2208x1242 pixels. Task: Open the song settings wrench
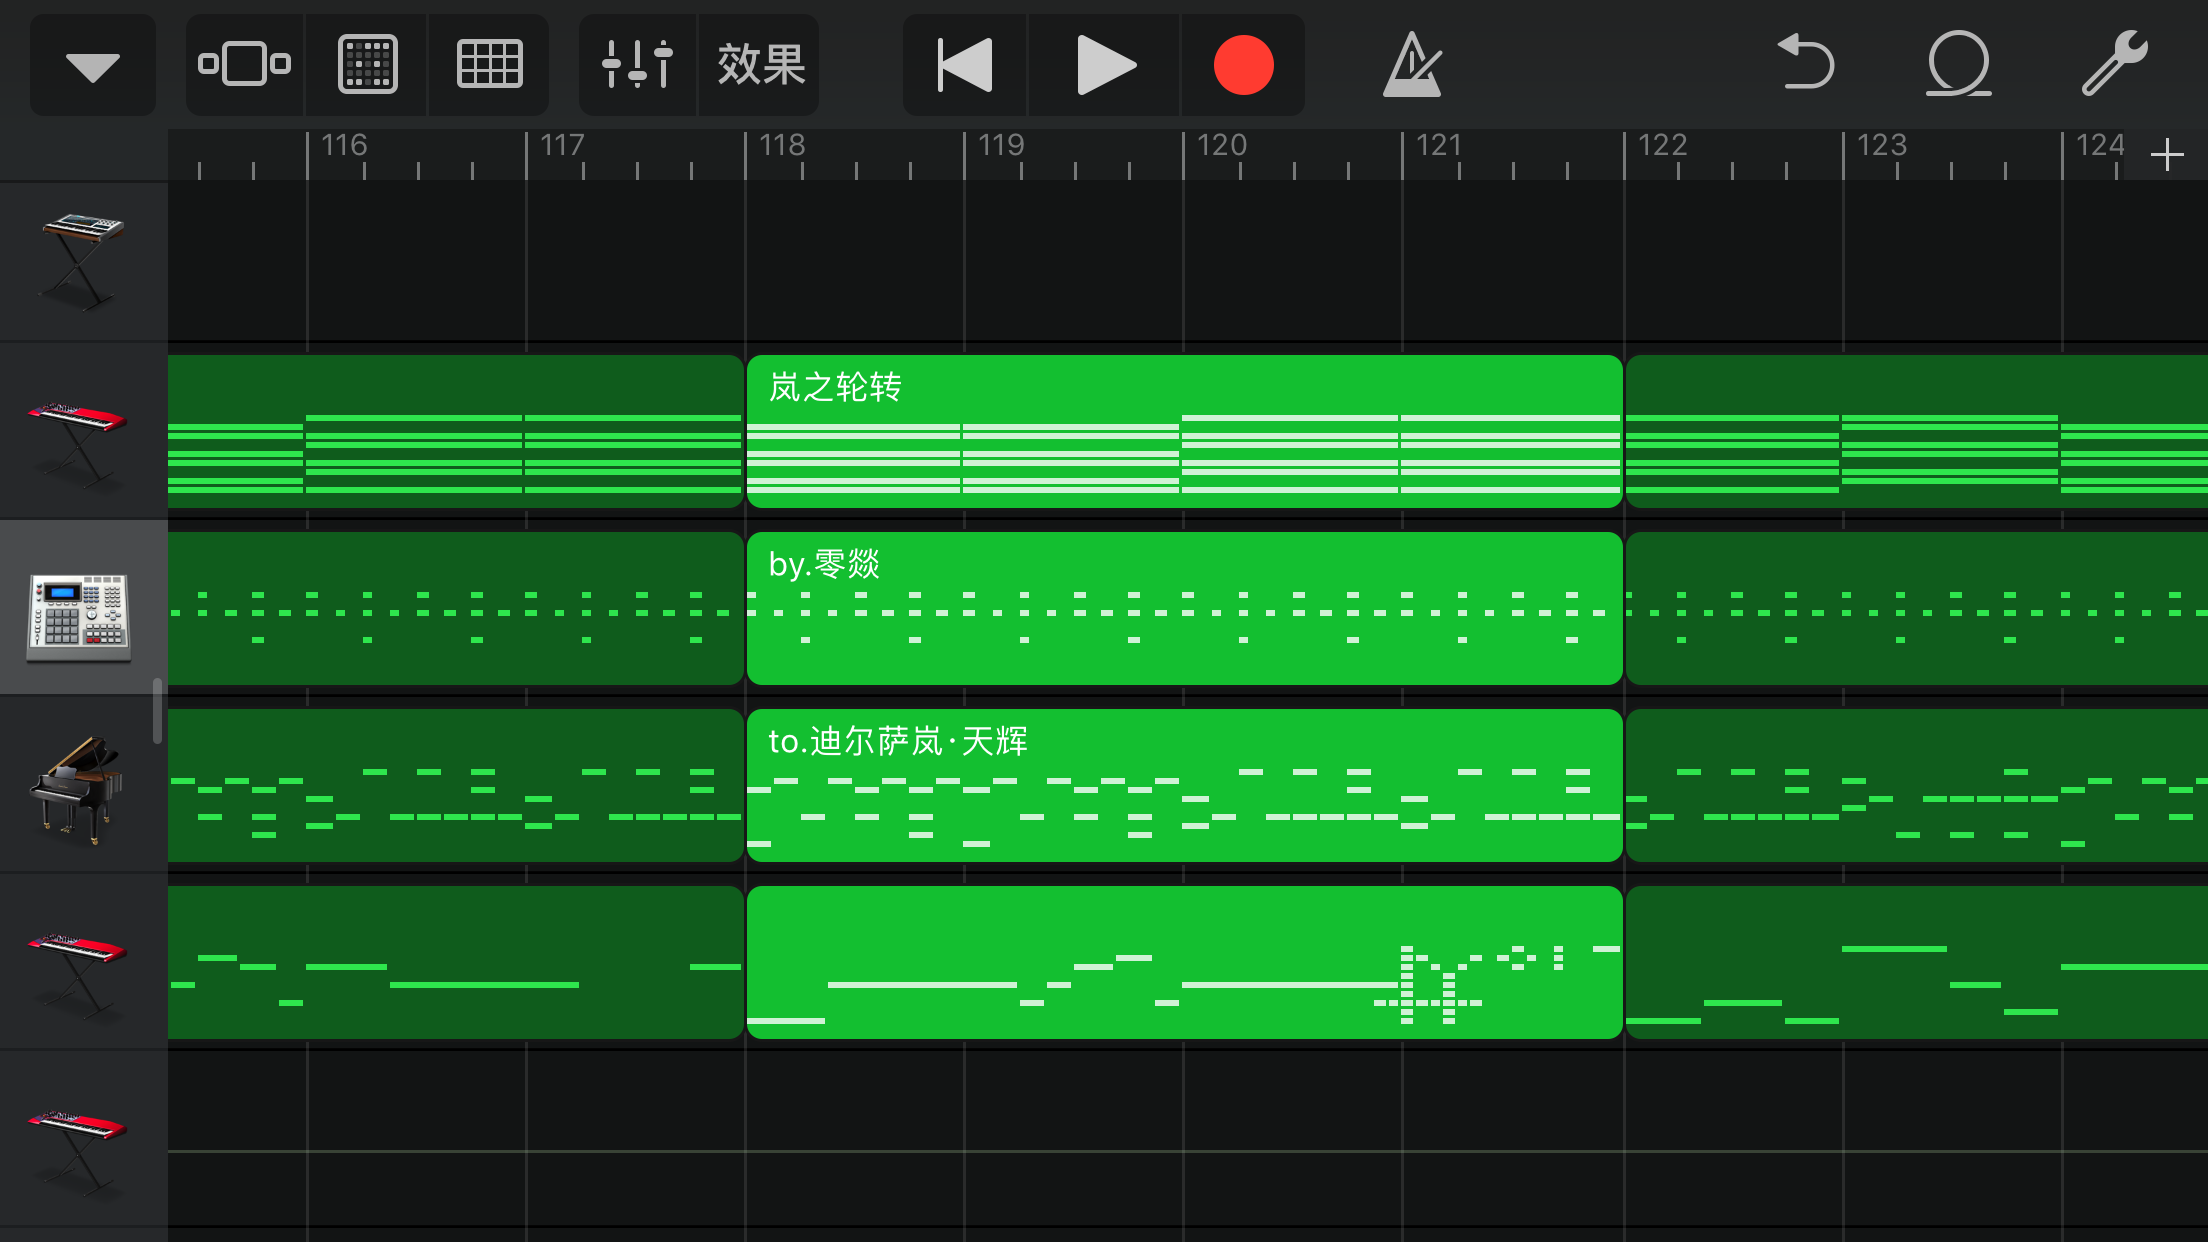2114,63
